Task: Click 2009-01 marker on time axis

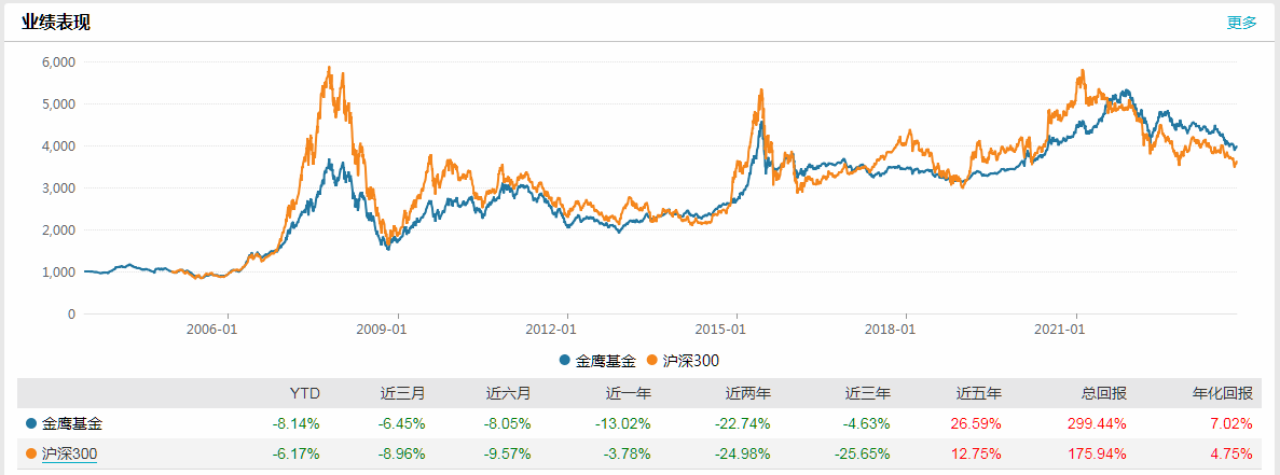Action: click(384, 328)
